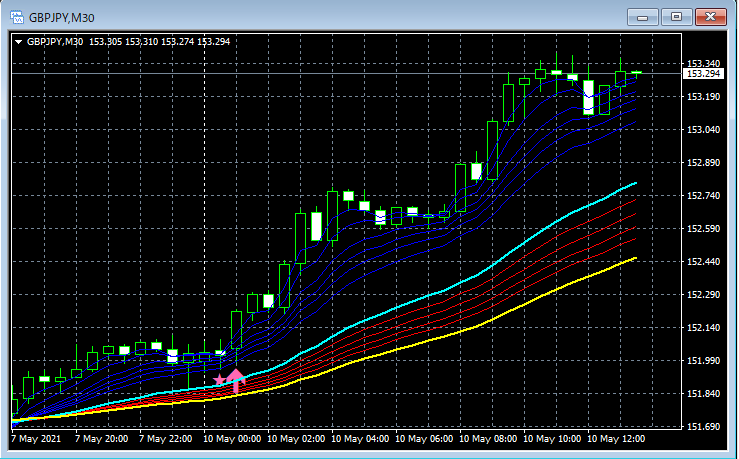
Task: Select the 10 May 00:00 time label
Action: point(232,439)
